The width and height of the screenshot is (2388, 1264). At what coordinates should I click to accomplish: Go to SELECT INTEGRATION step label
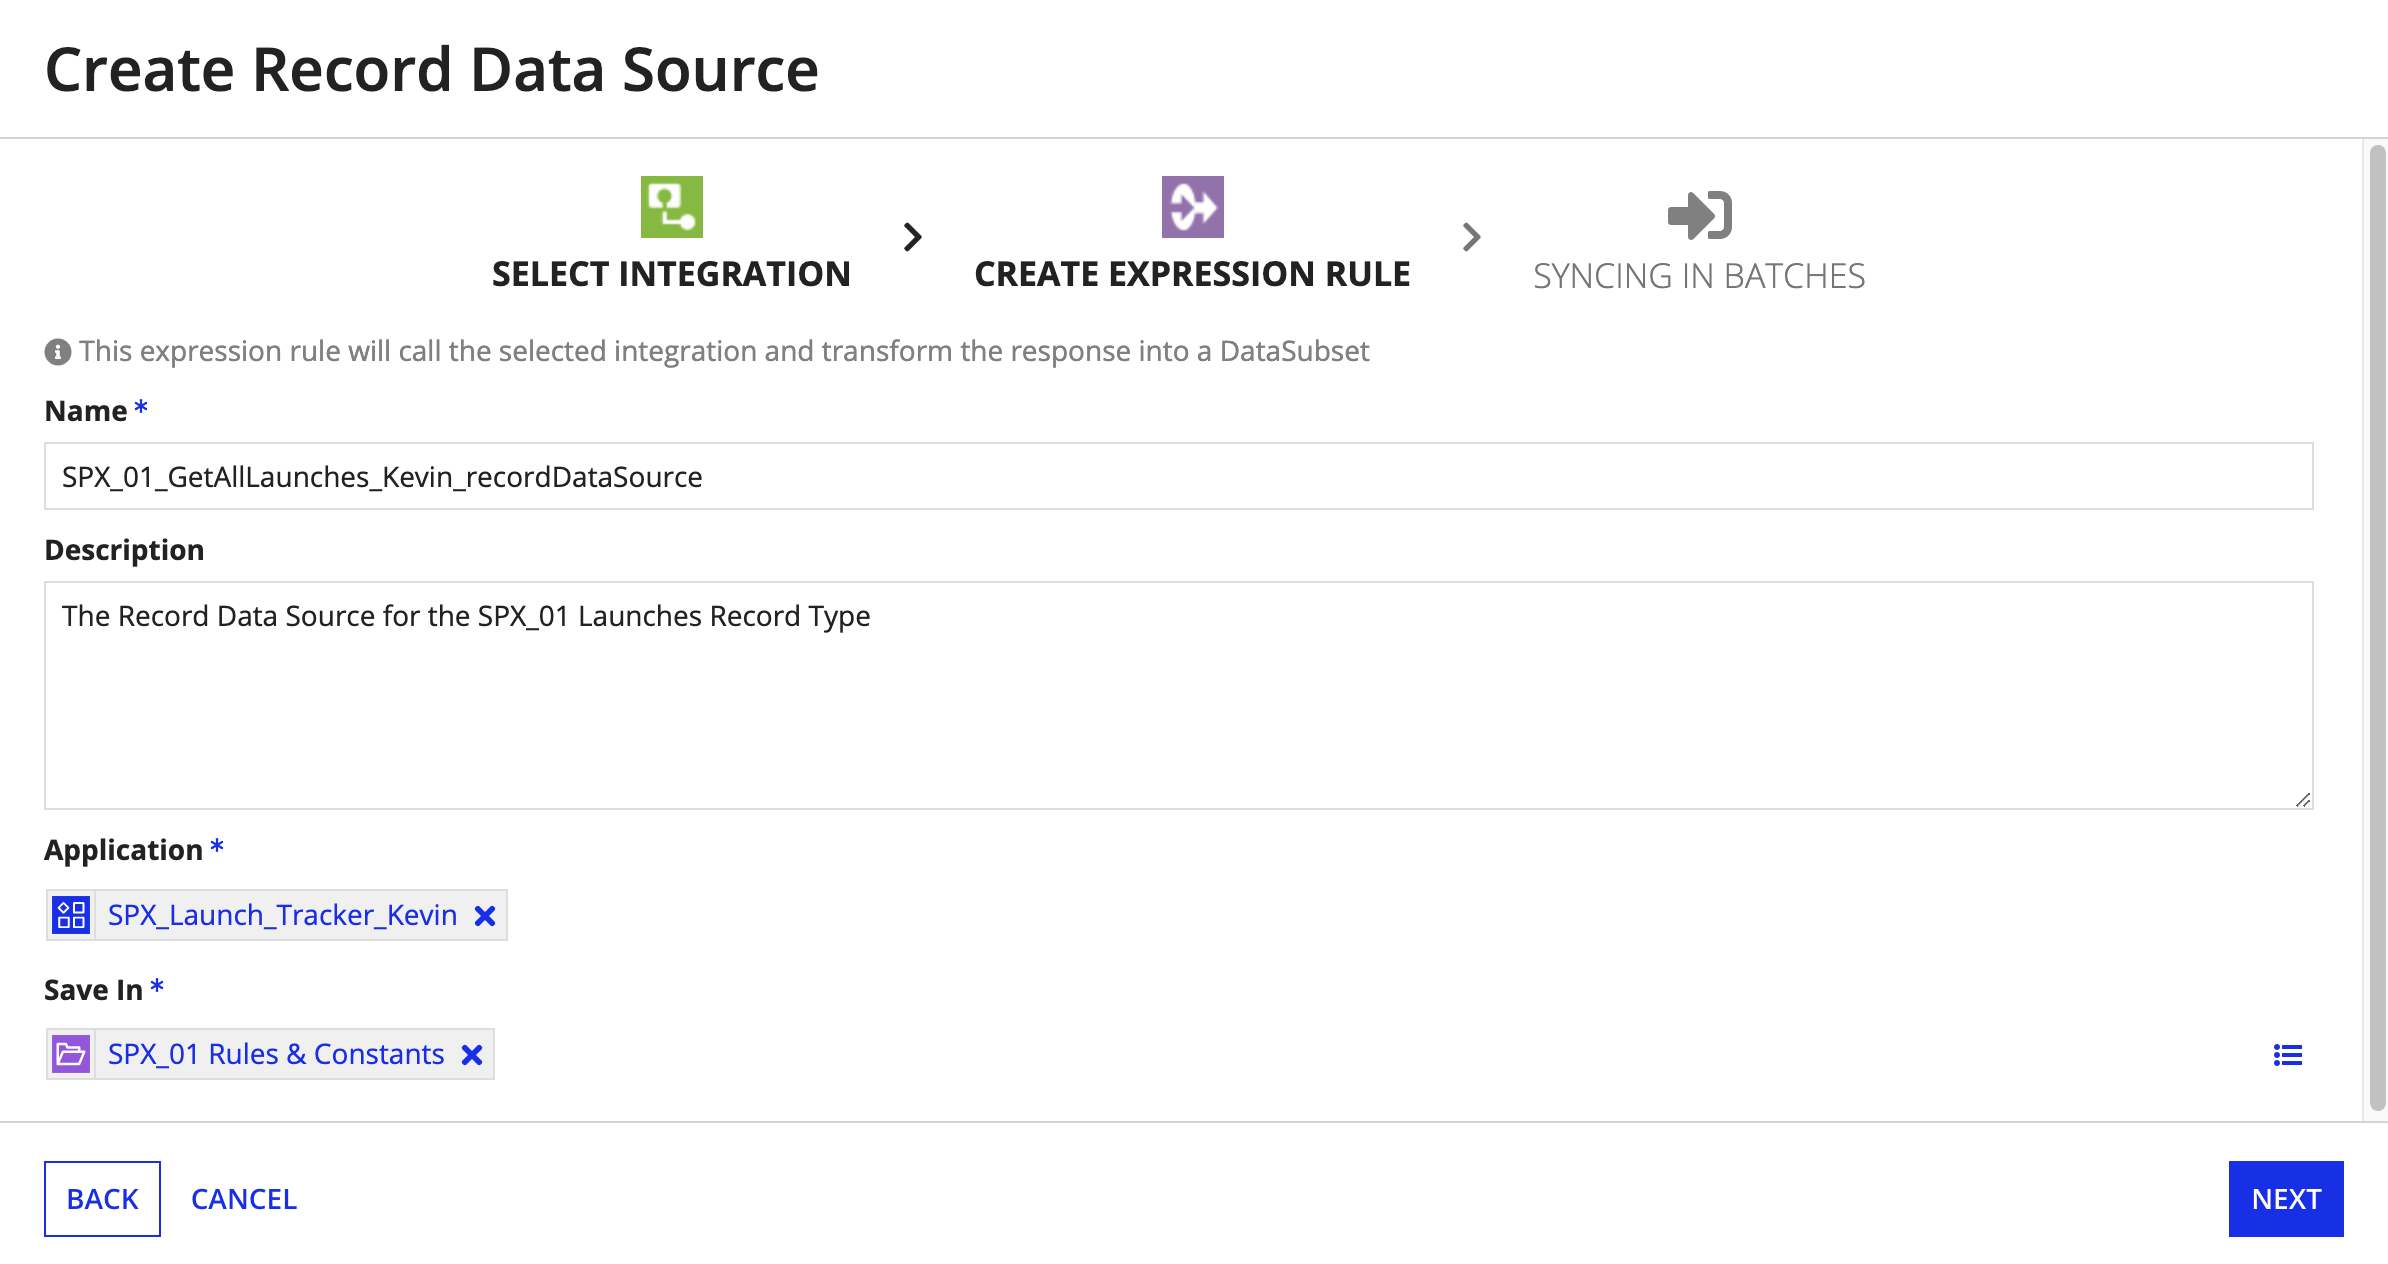coord(671,274)
